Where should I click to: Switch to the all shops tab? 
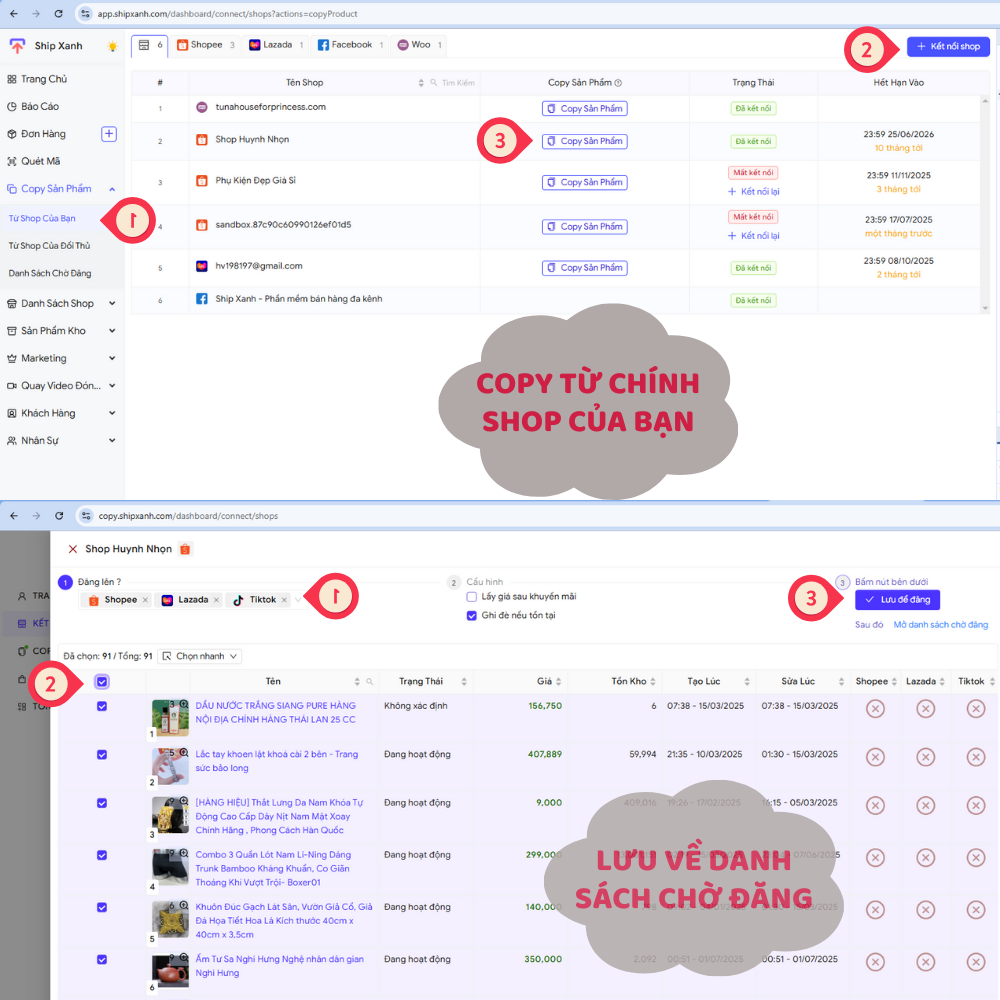(150, 45)
